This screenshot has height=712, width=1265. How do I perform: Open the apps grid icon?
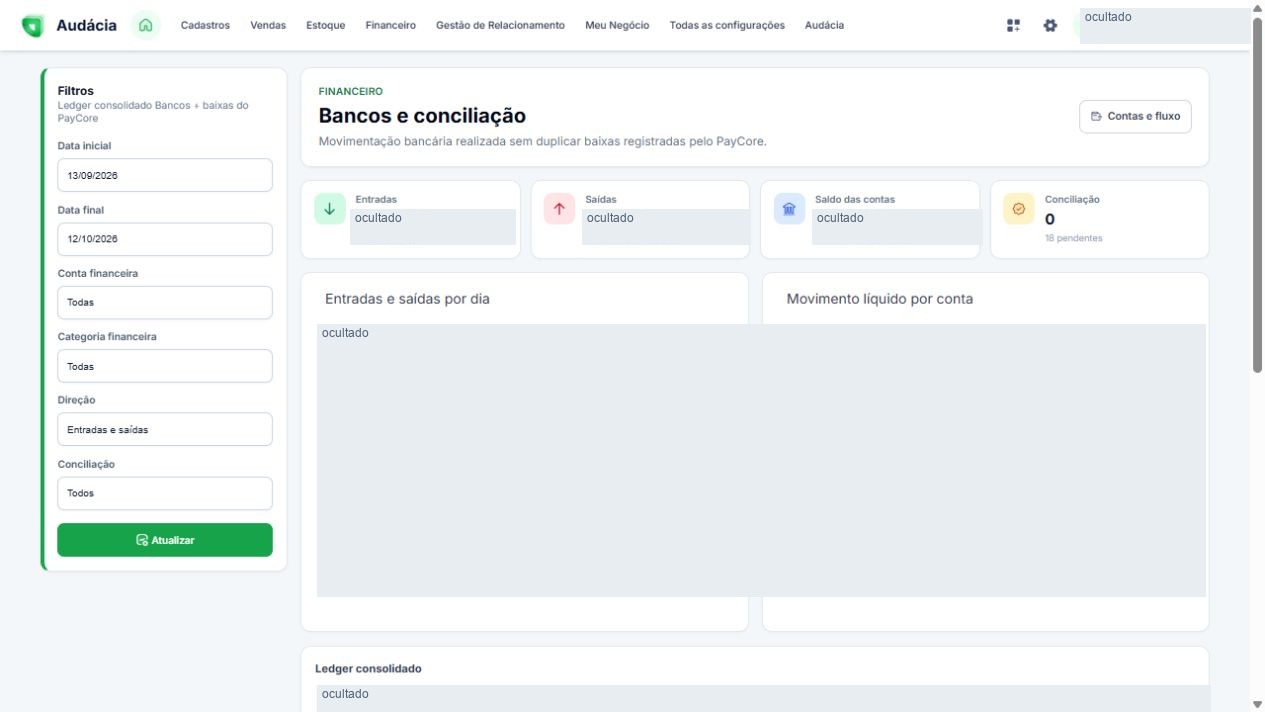(x=1014, y=25)
